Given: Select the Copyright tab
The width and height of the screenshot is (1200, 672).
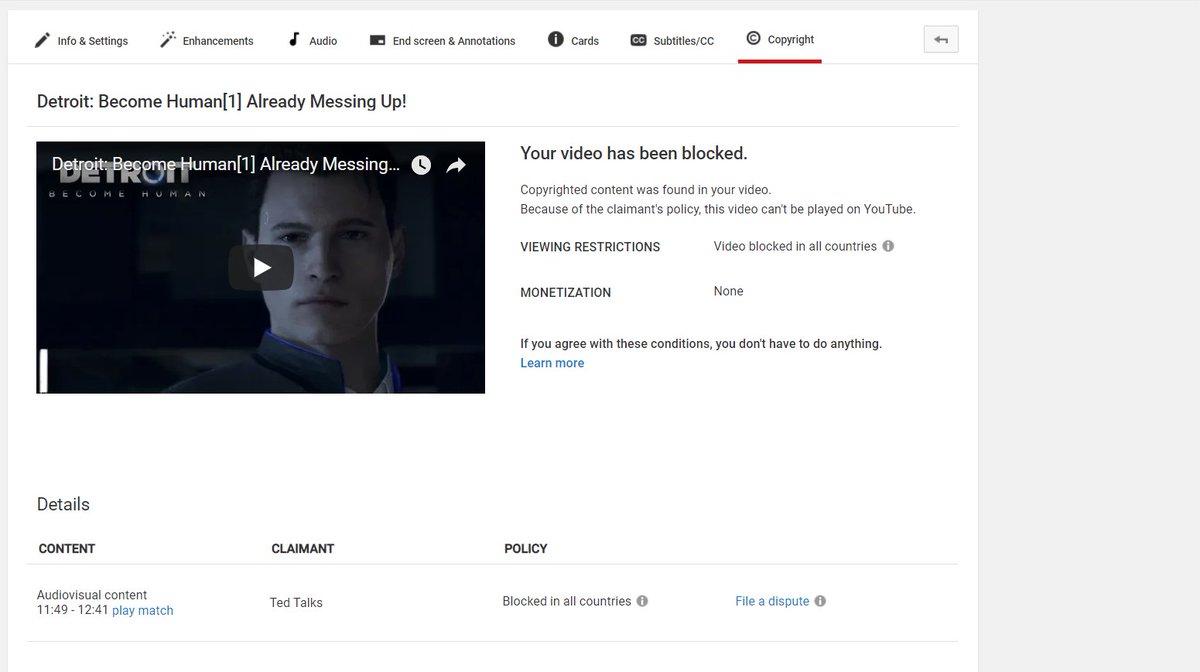Looking at the screenshot, I should point(780,40).
